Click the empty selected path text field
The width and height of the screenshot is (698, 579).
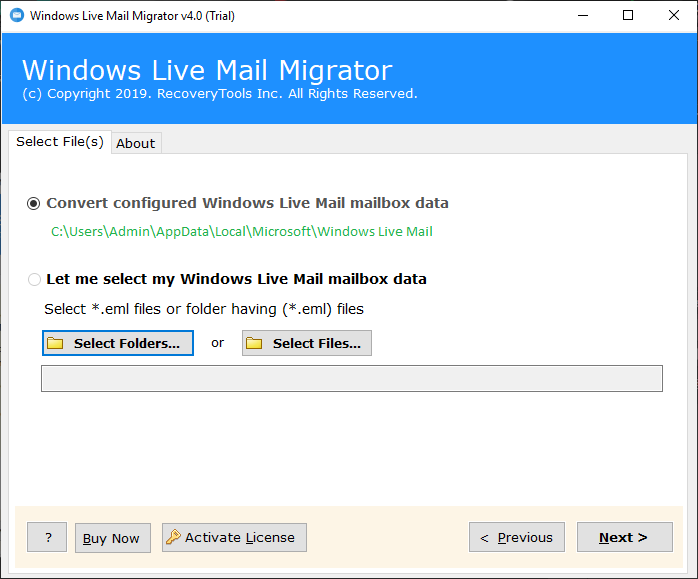pos(352,378)
